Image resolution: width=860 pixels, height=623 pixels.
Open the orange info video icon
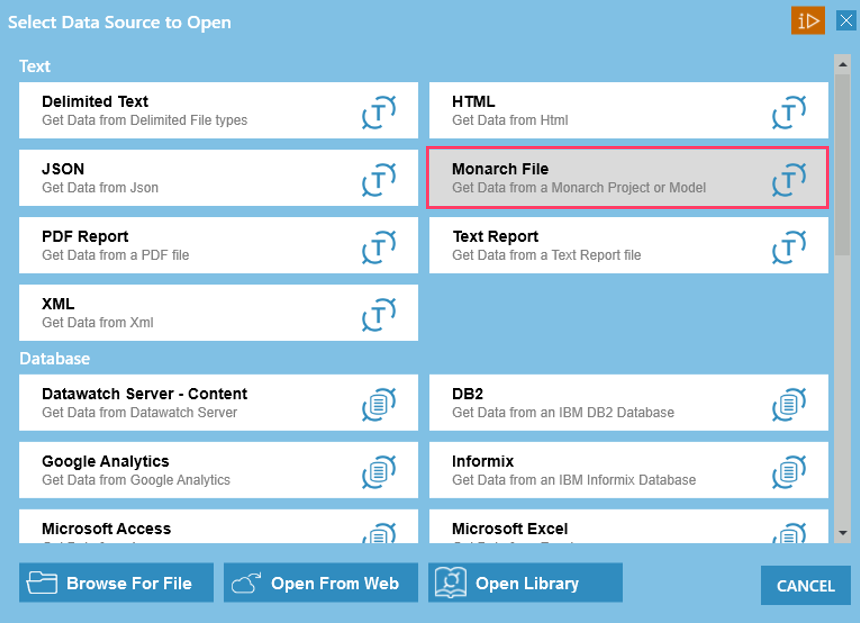click(x=808, y=21)
